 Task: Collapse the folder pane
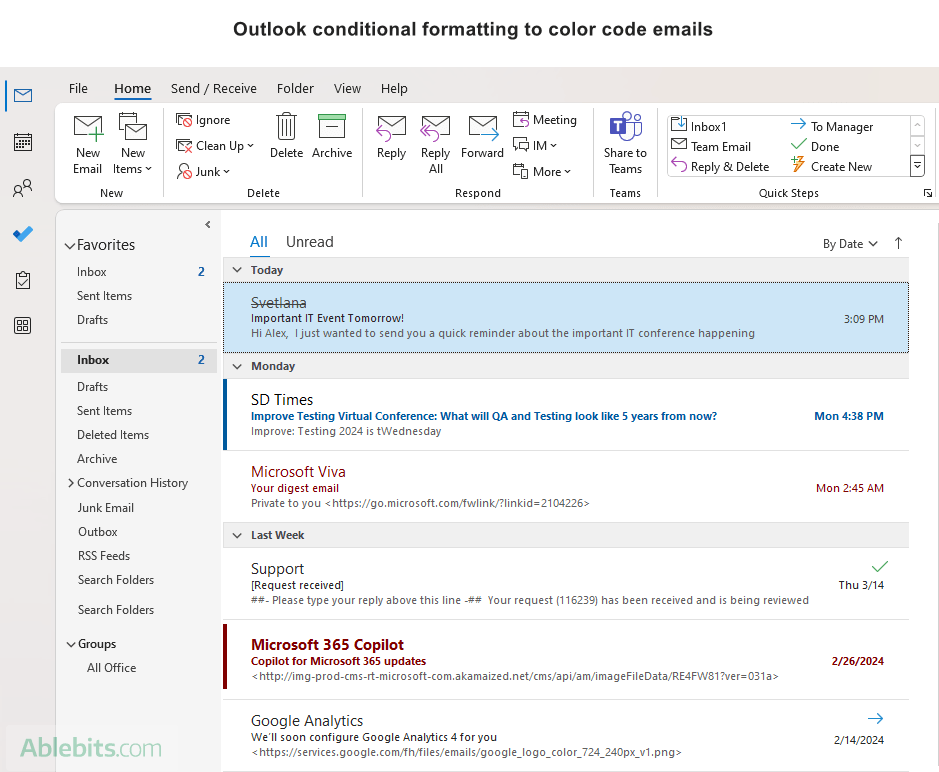coord(208,225)
